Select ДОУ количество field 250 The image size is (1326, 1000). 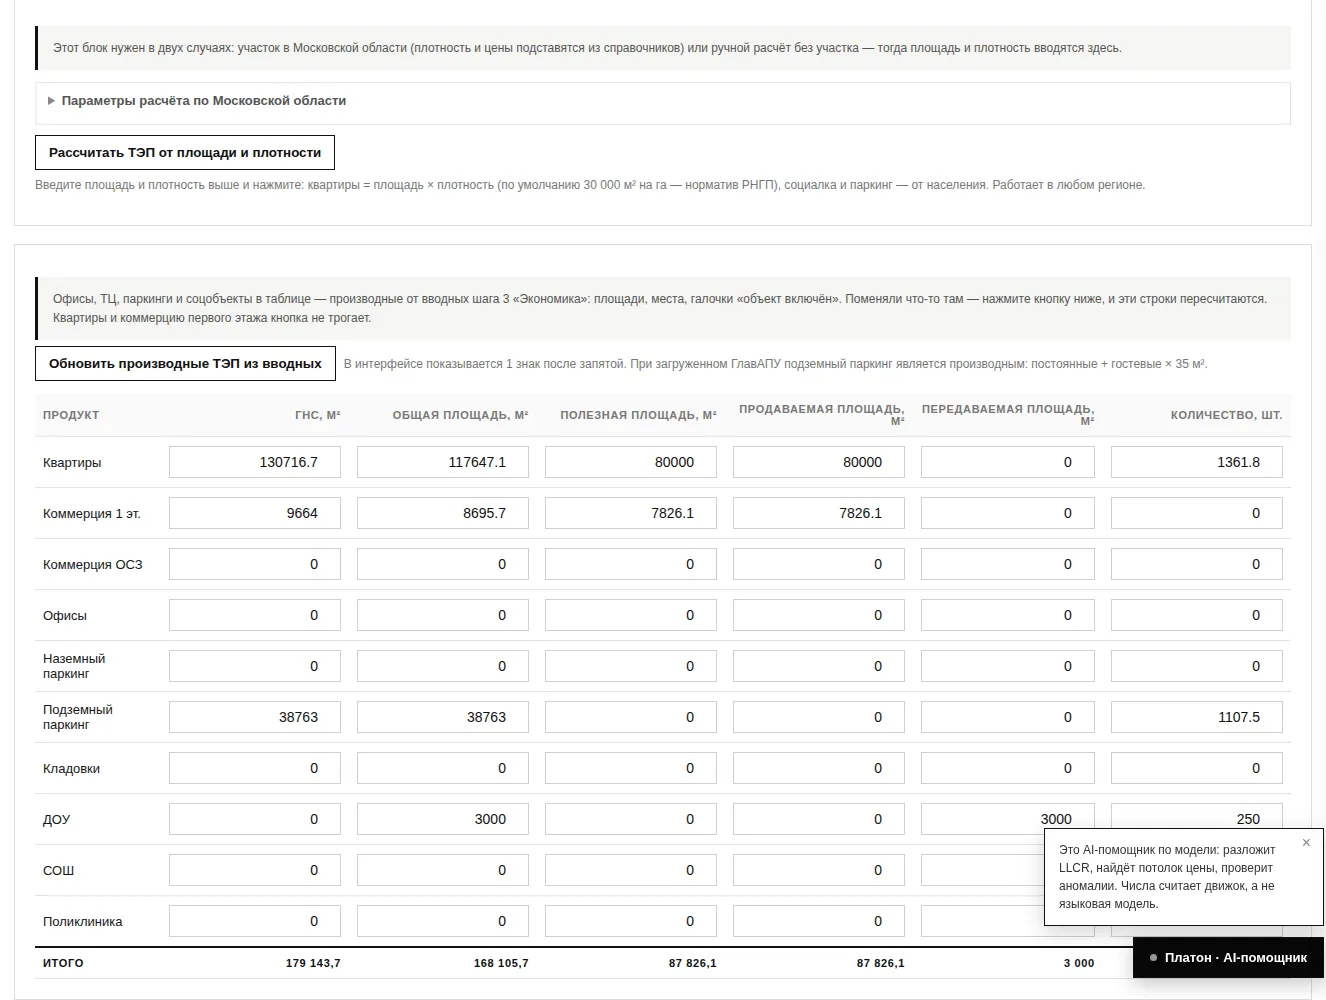pyautogui.click(x=1197, y=816)
